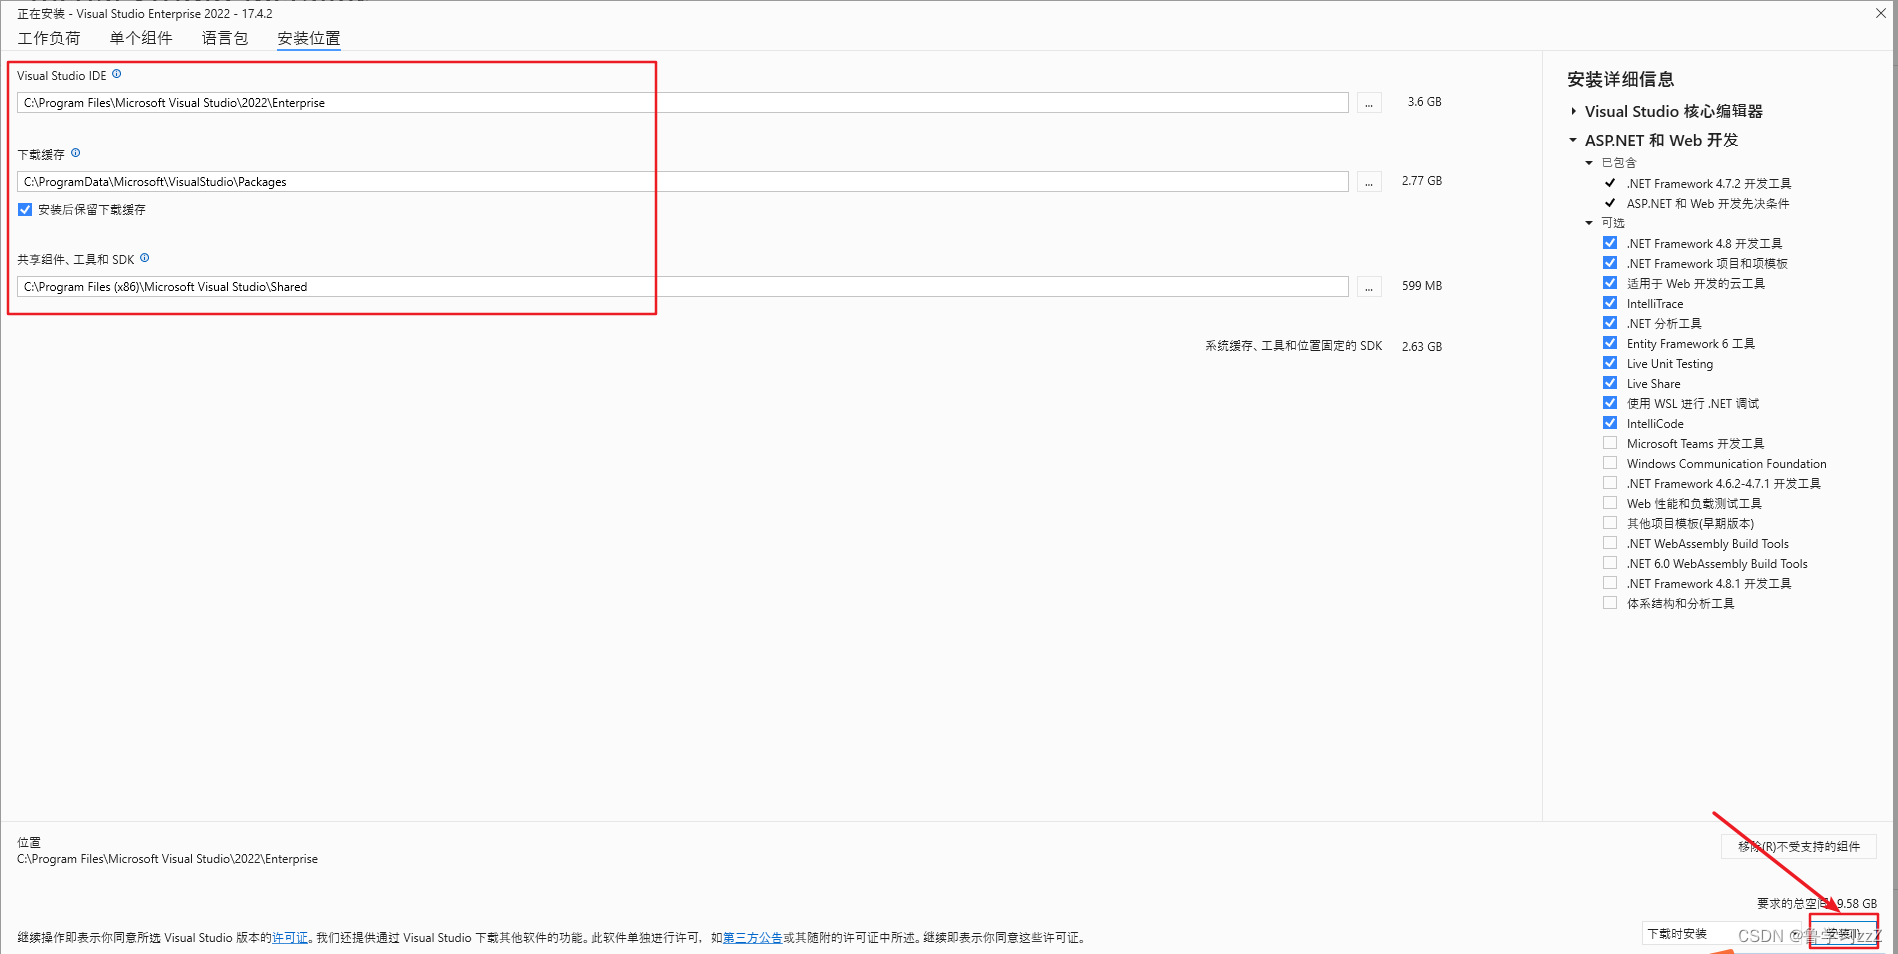
Task: Click the info icon beside 共享组件、工具和 SDK
Action: point(144,258)
